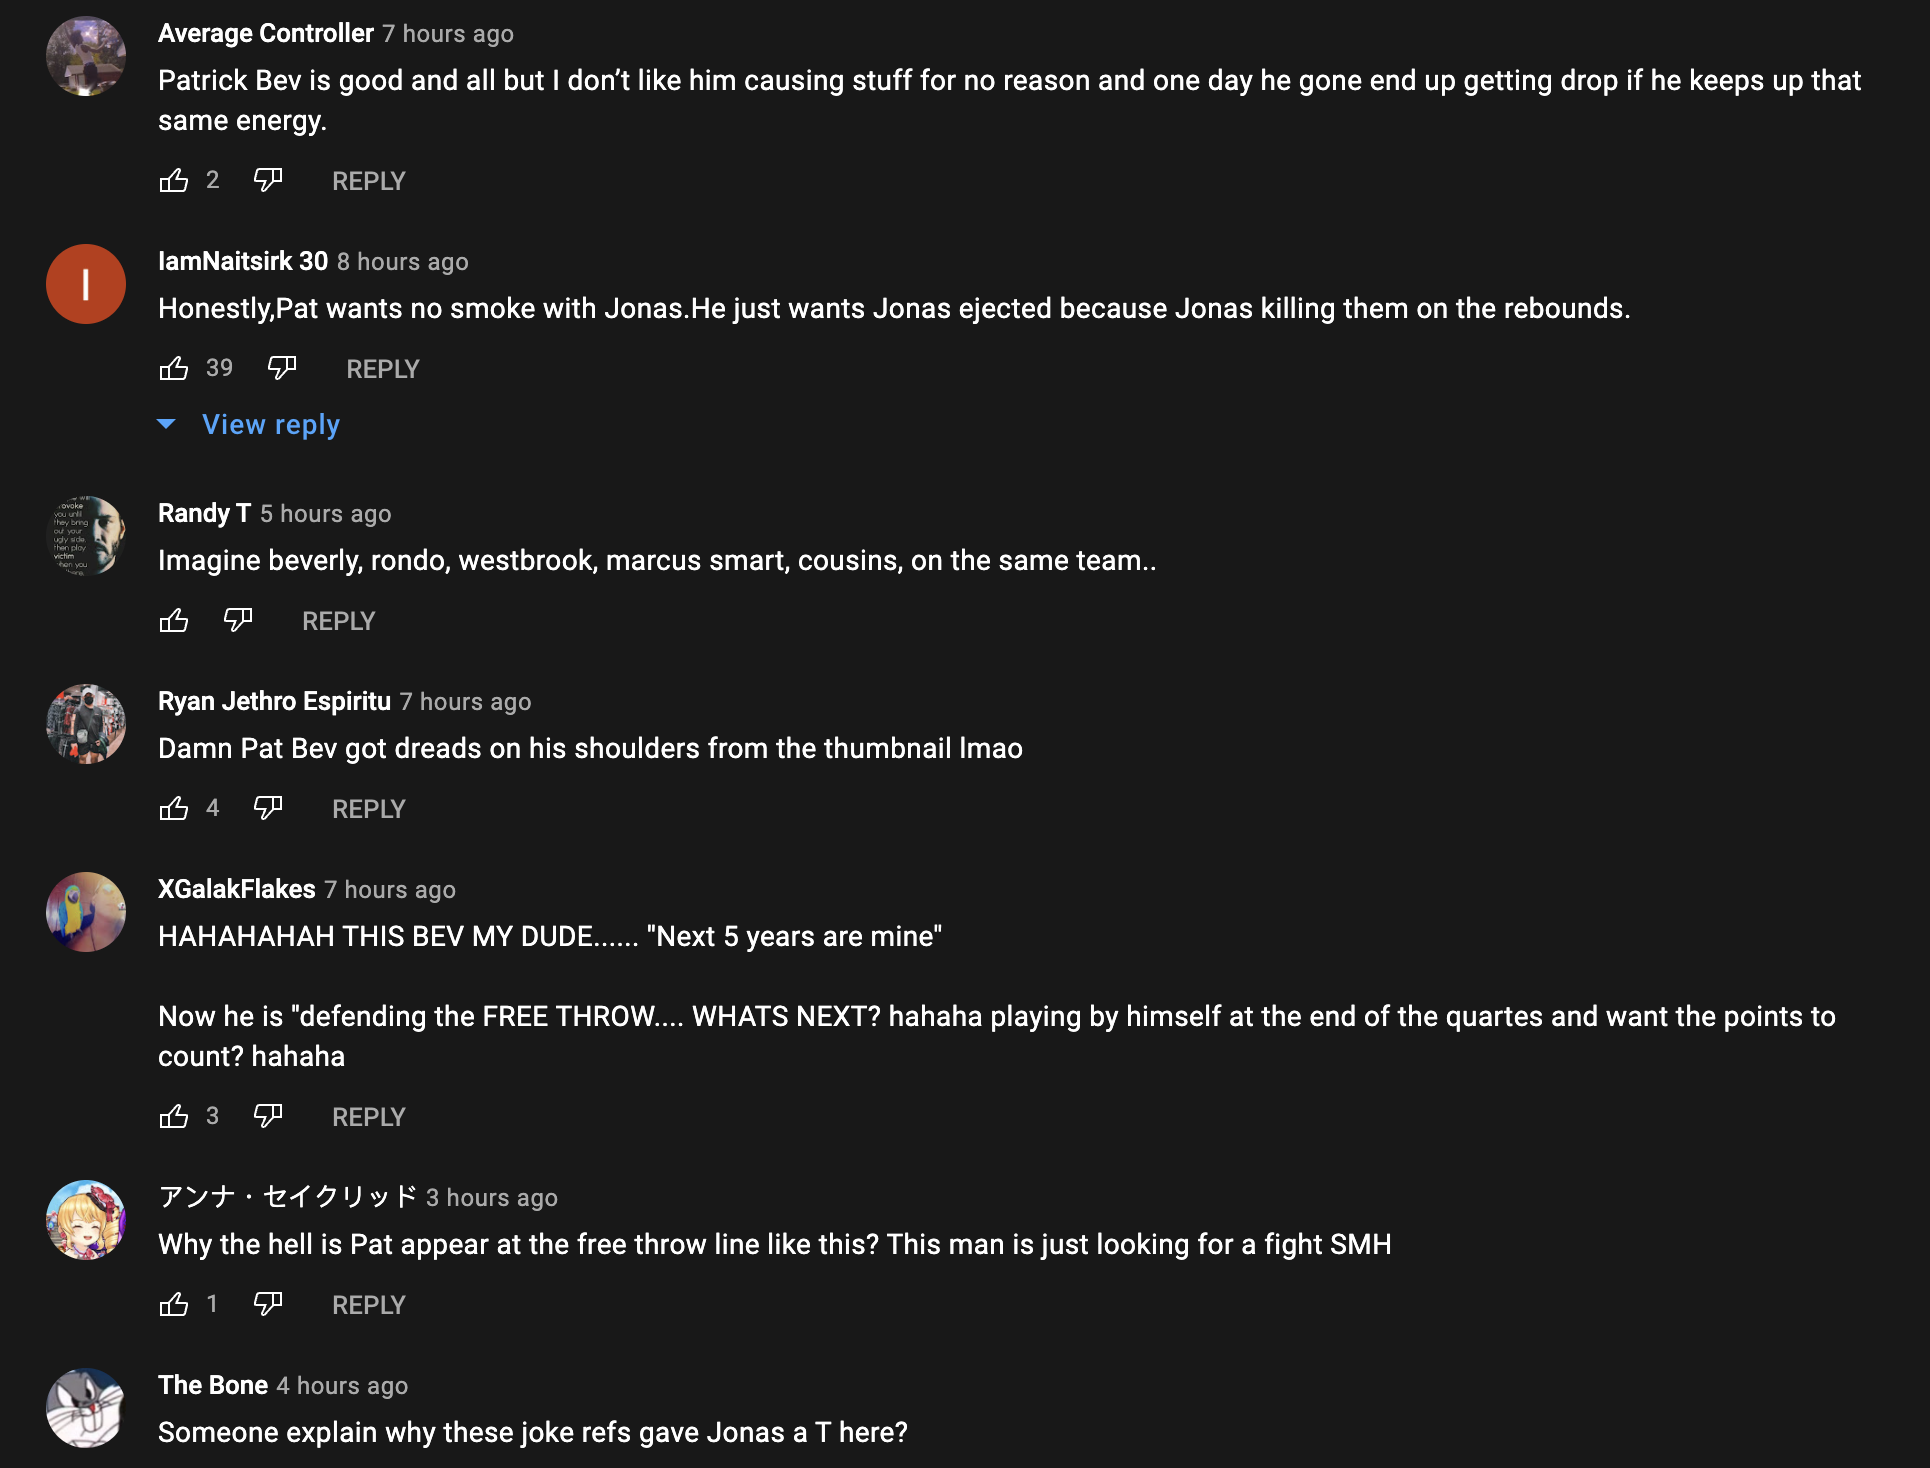1930x1468 pixels.
Task: Reply to Average Controller's comment
Action: coord(368,181)
